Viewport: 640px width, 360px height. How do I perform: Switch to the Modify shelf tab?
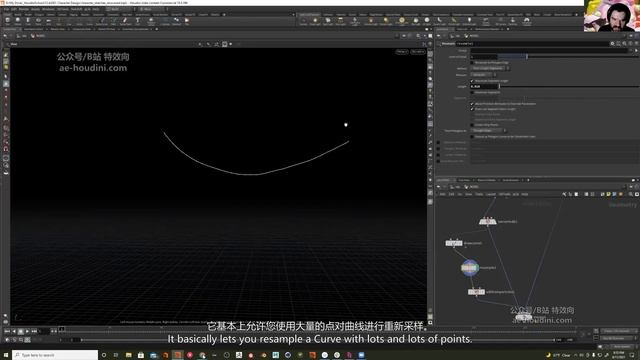click(18, 14)
